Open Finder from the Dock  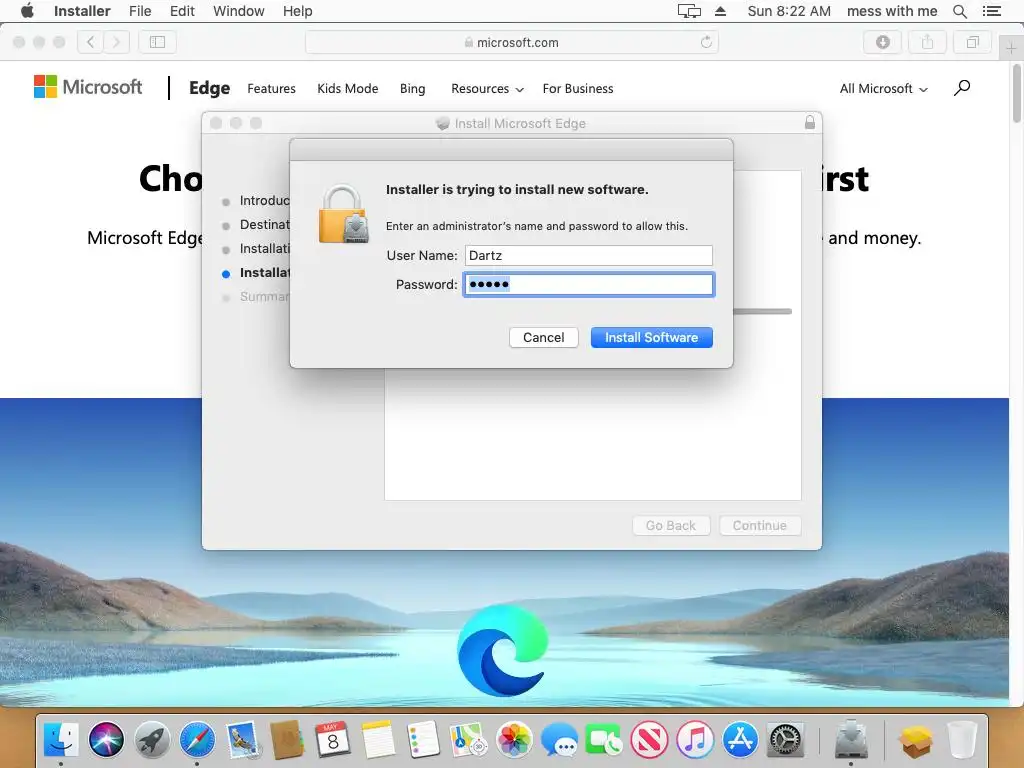click(61, 740)
